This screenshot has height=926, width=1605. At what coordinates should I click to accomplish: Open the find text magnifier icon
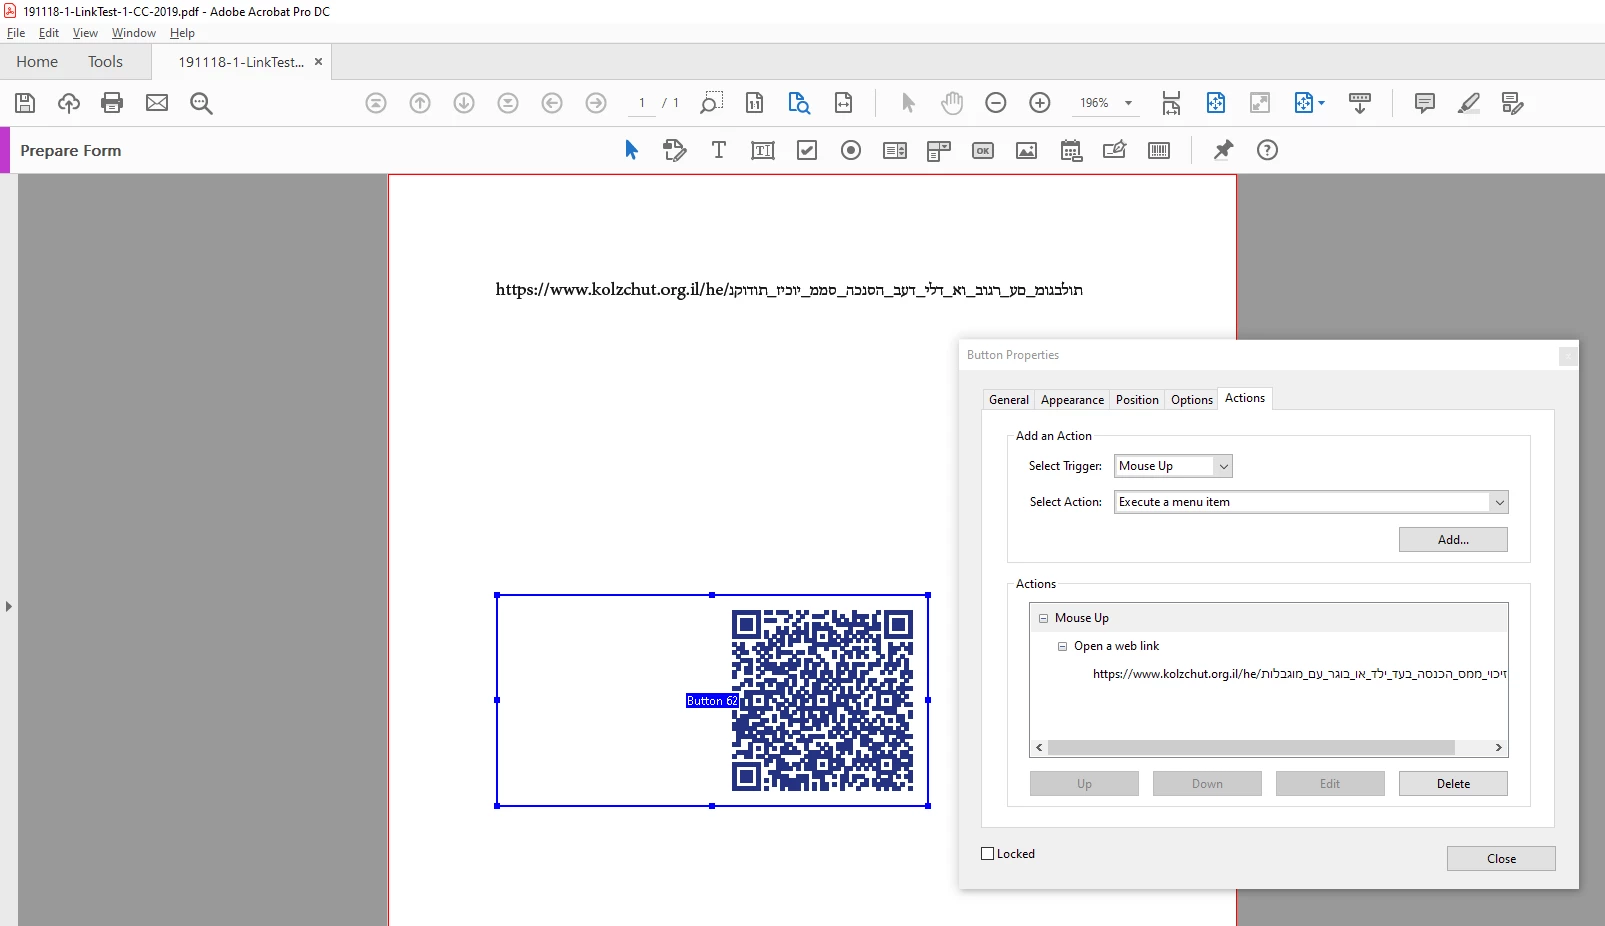(x=201, y=103)
